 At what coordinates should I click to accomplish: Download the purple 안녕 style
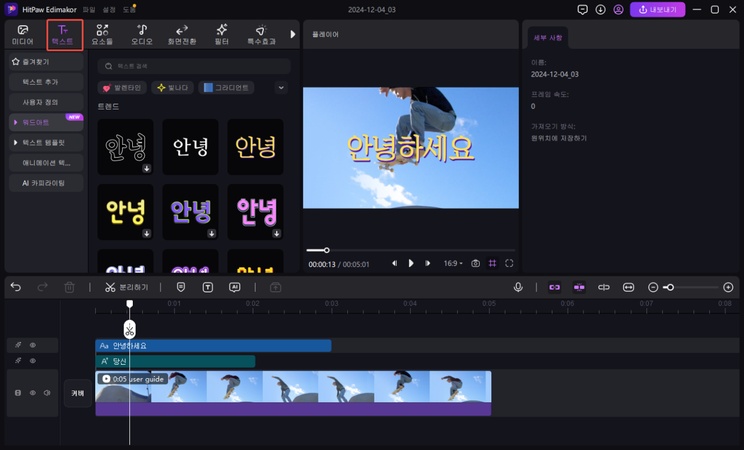[212, 234]
